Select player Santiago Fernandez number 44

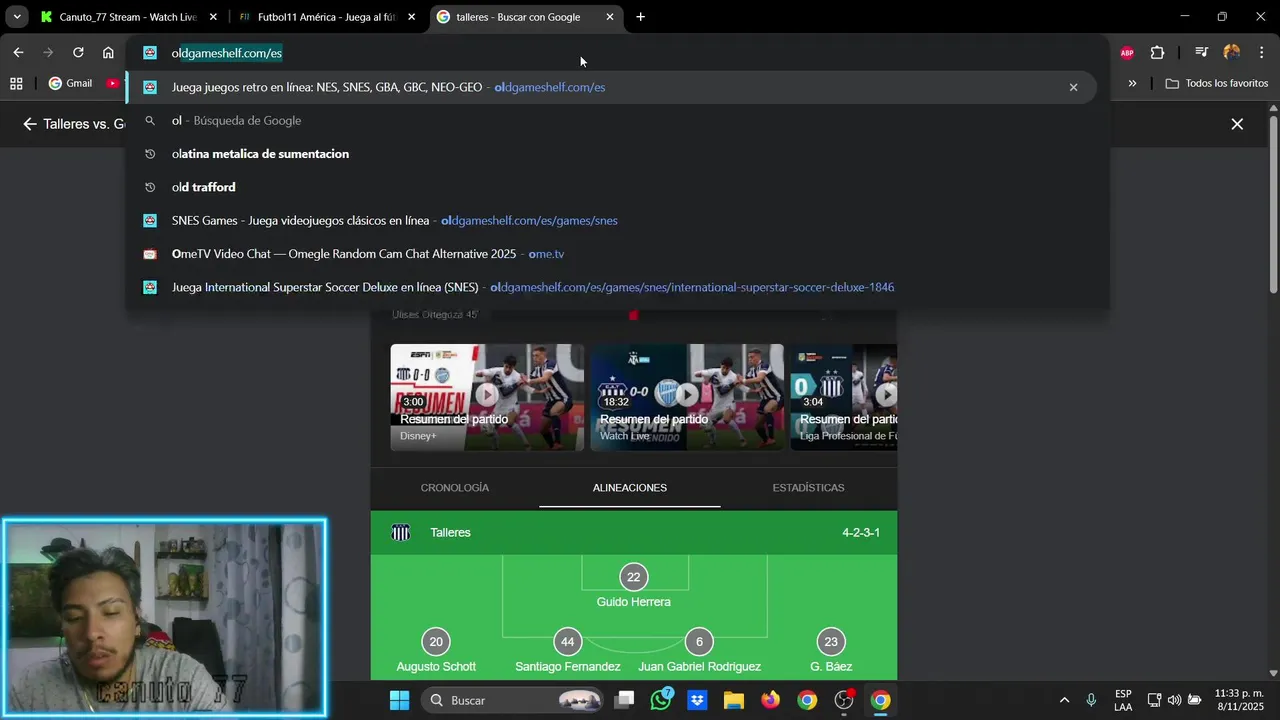[x=567, y=652]
